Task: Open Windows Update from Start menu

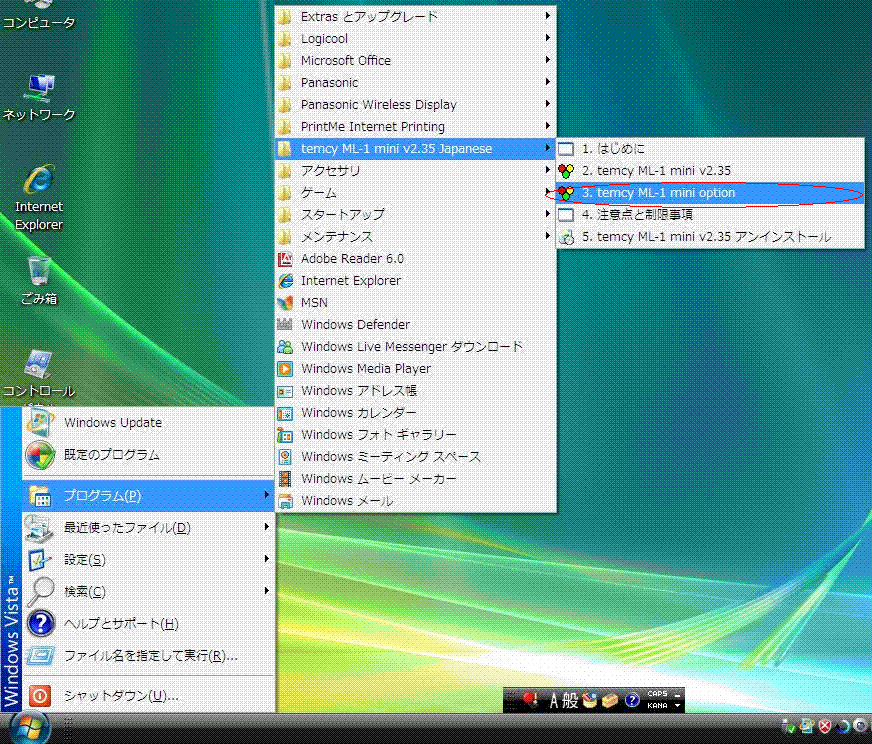Action: click(x=148, y=423)
